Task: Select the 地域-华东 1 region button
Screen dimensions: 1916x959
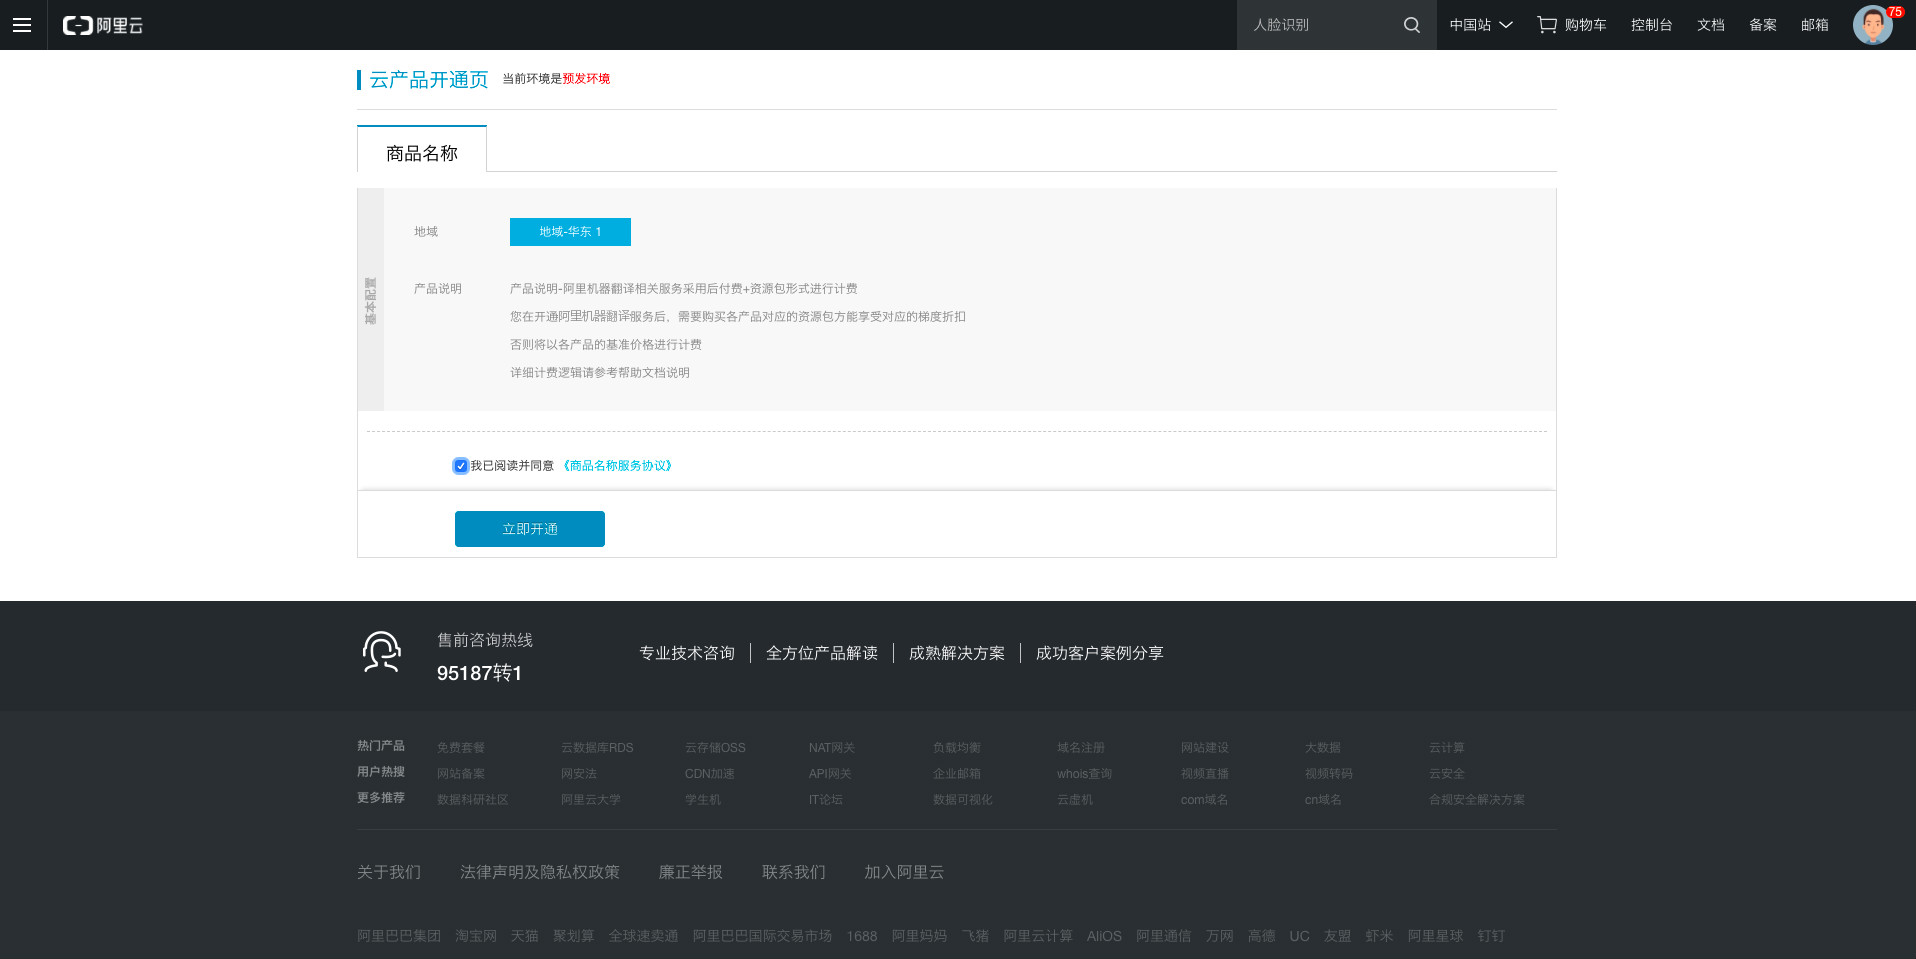Action: (x=570, y=232)
